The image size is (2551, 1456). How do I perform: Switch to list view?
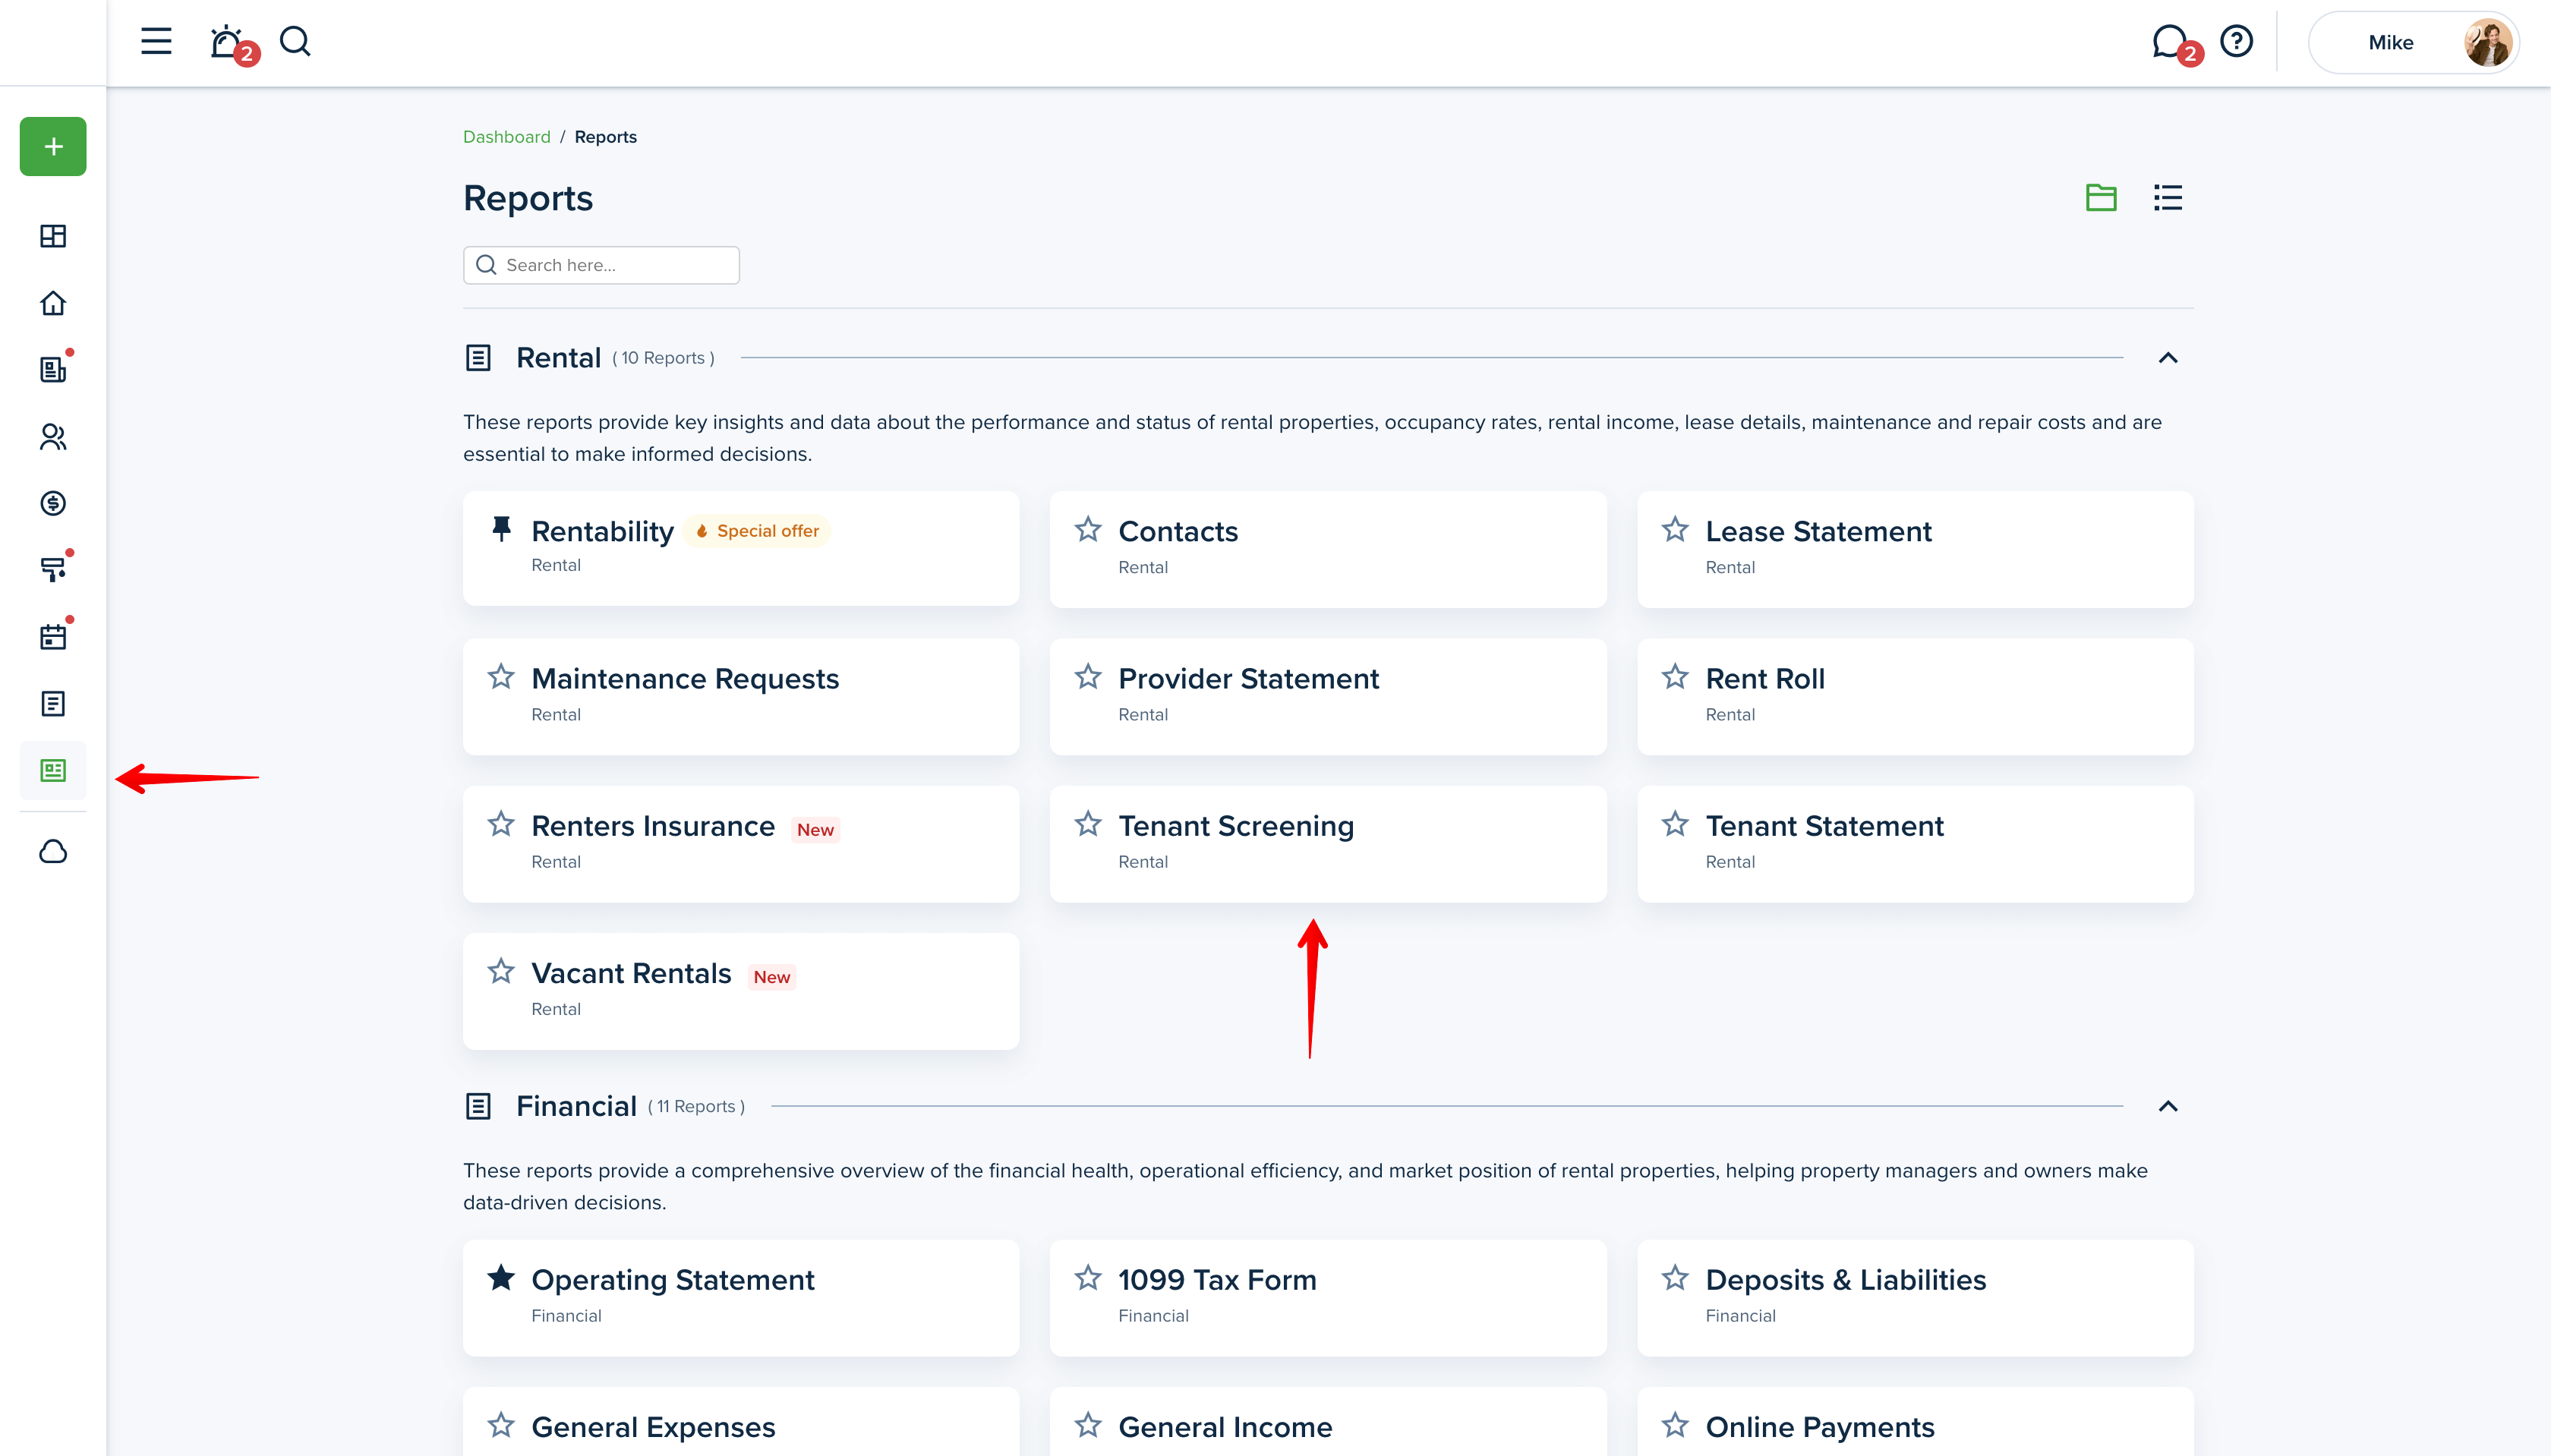[x=2167, y=197]
